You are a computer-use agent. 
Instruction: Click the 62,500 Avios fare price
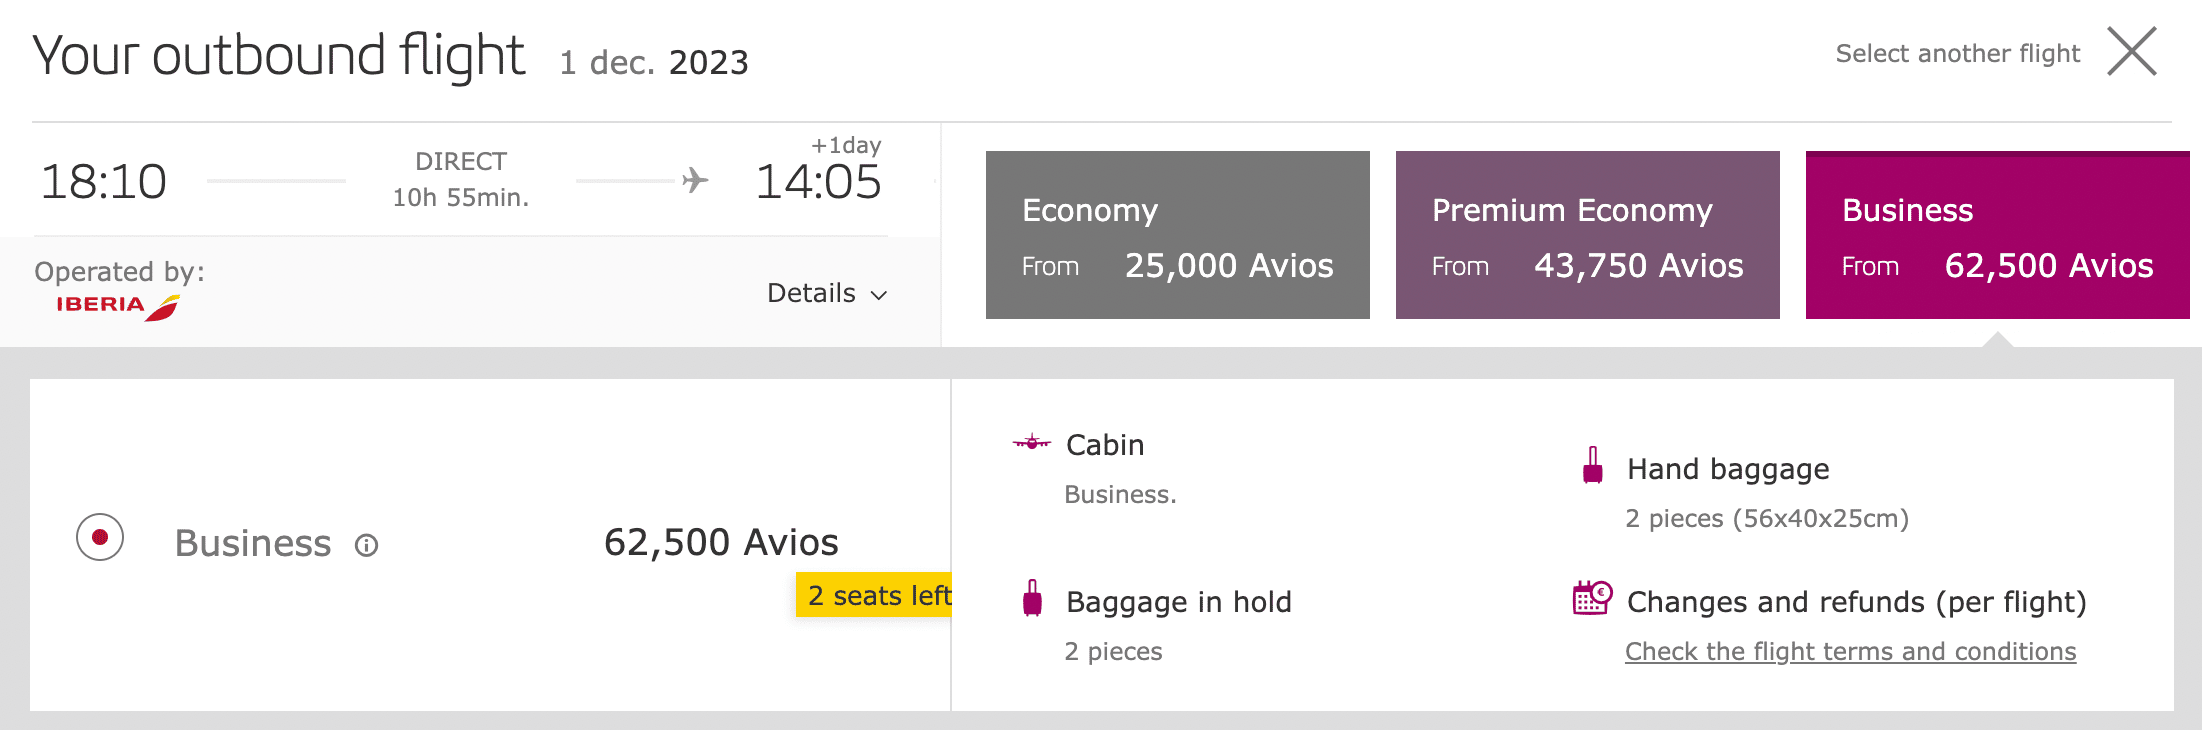coord(721,542)
